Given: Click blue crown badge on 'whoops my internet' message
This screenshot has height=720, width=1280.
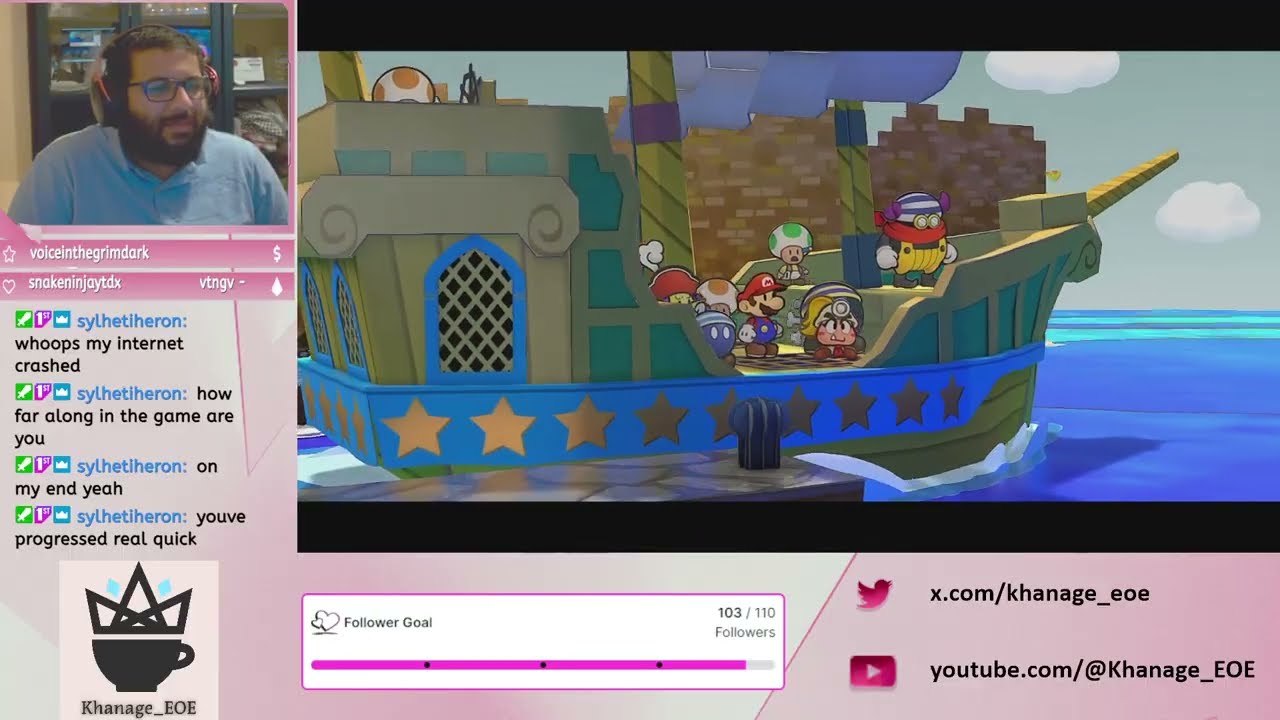Looking at the screenshot, I should (61, 321).
